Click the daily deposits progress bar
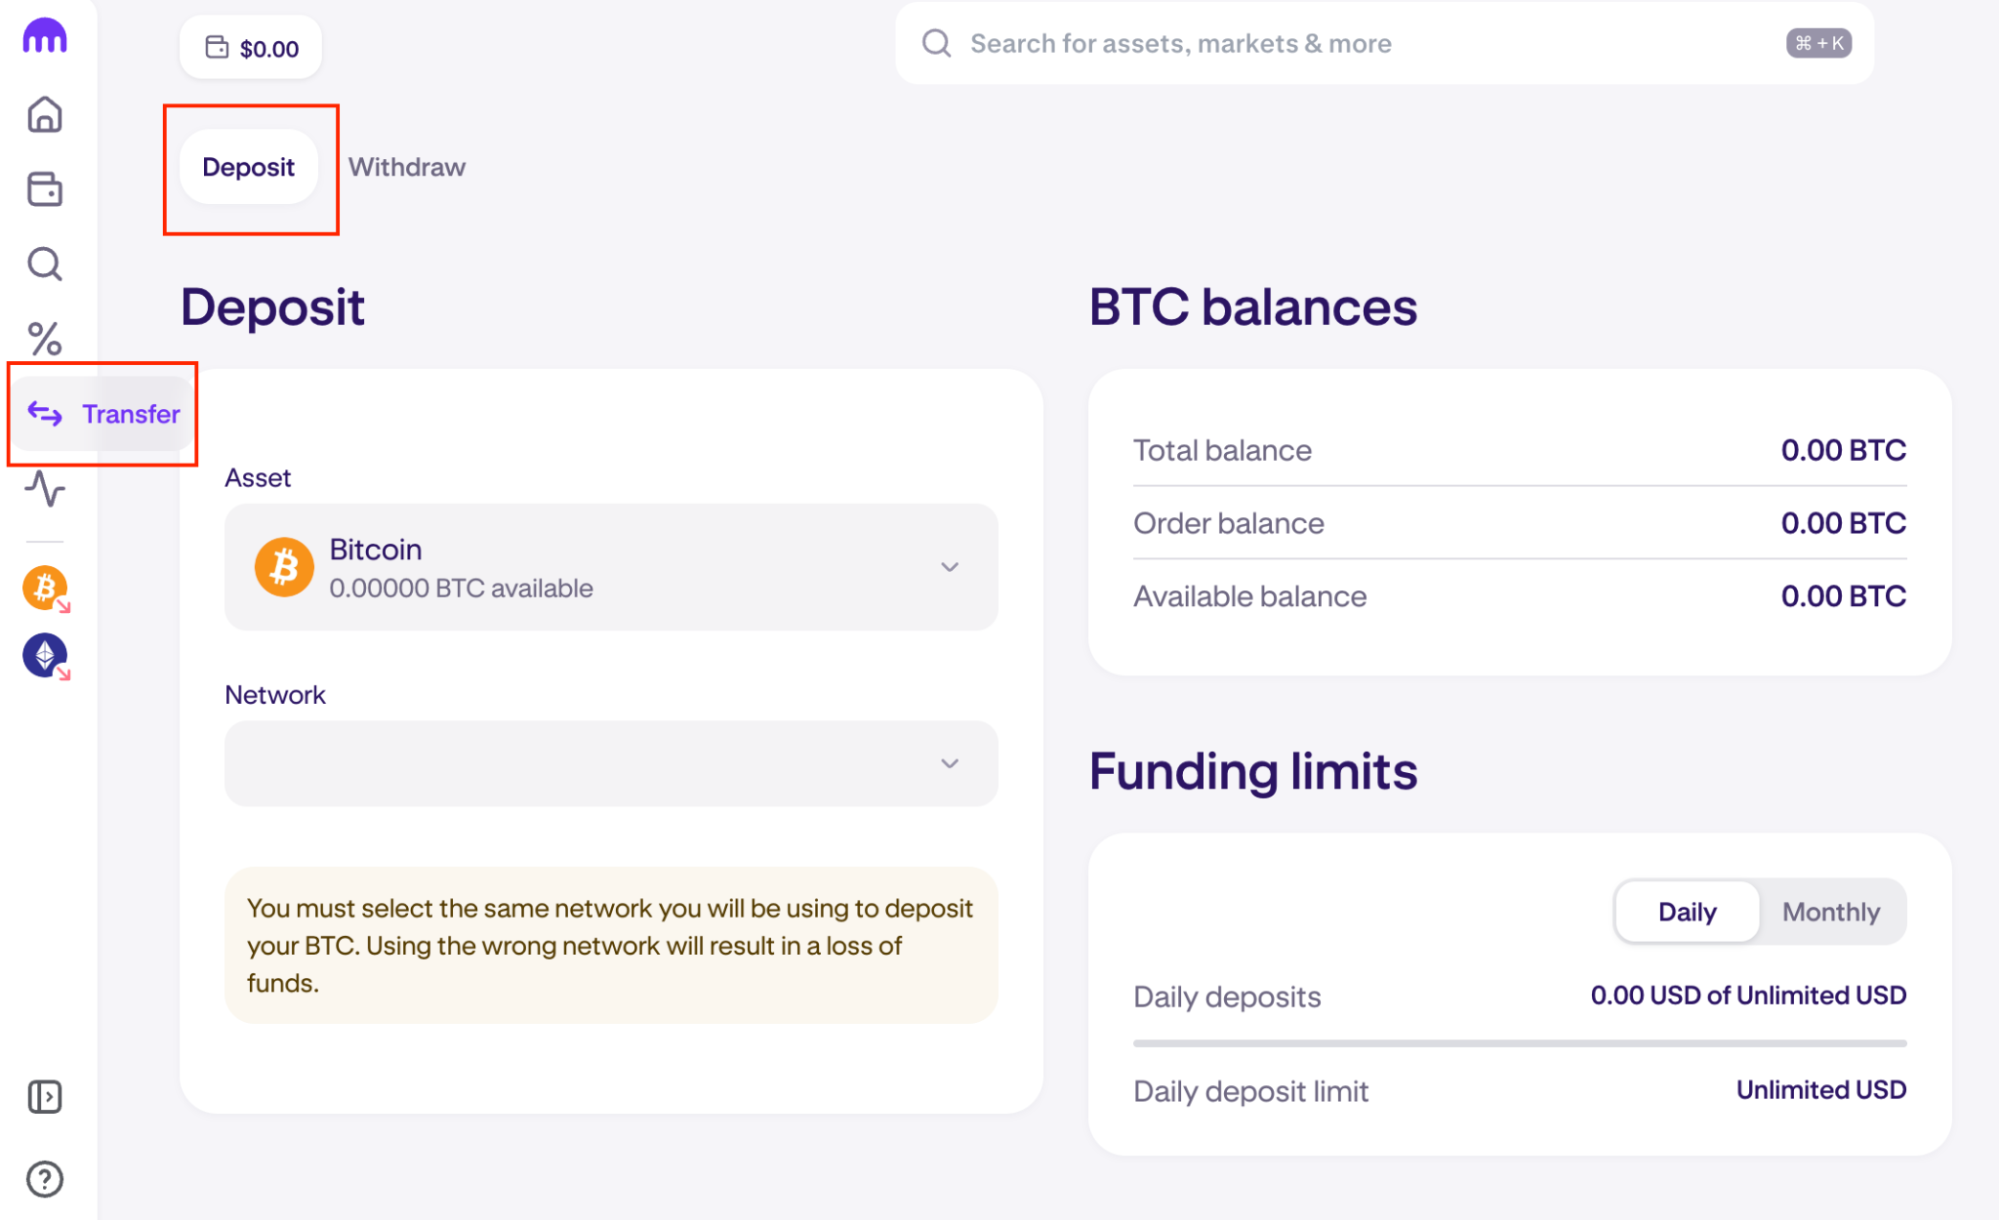1999x1221 pixels. pos(1519,1043)
